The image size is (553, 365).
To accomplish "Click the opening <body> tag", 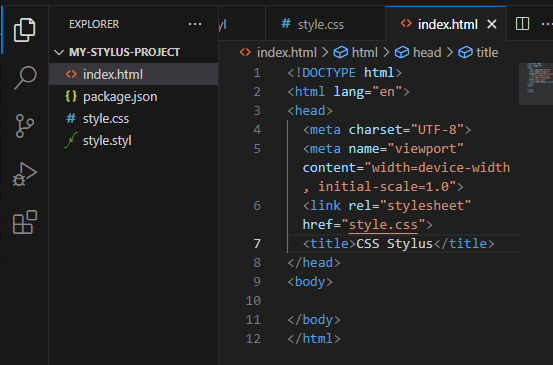I will pyautogui.click(x=310, y=282).
